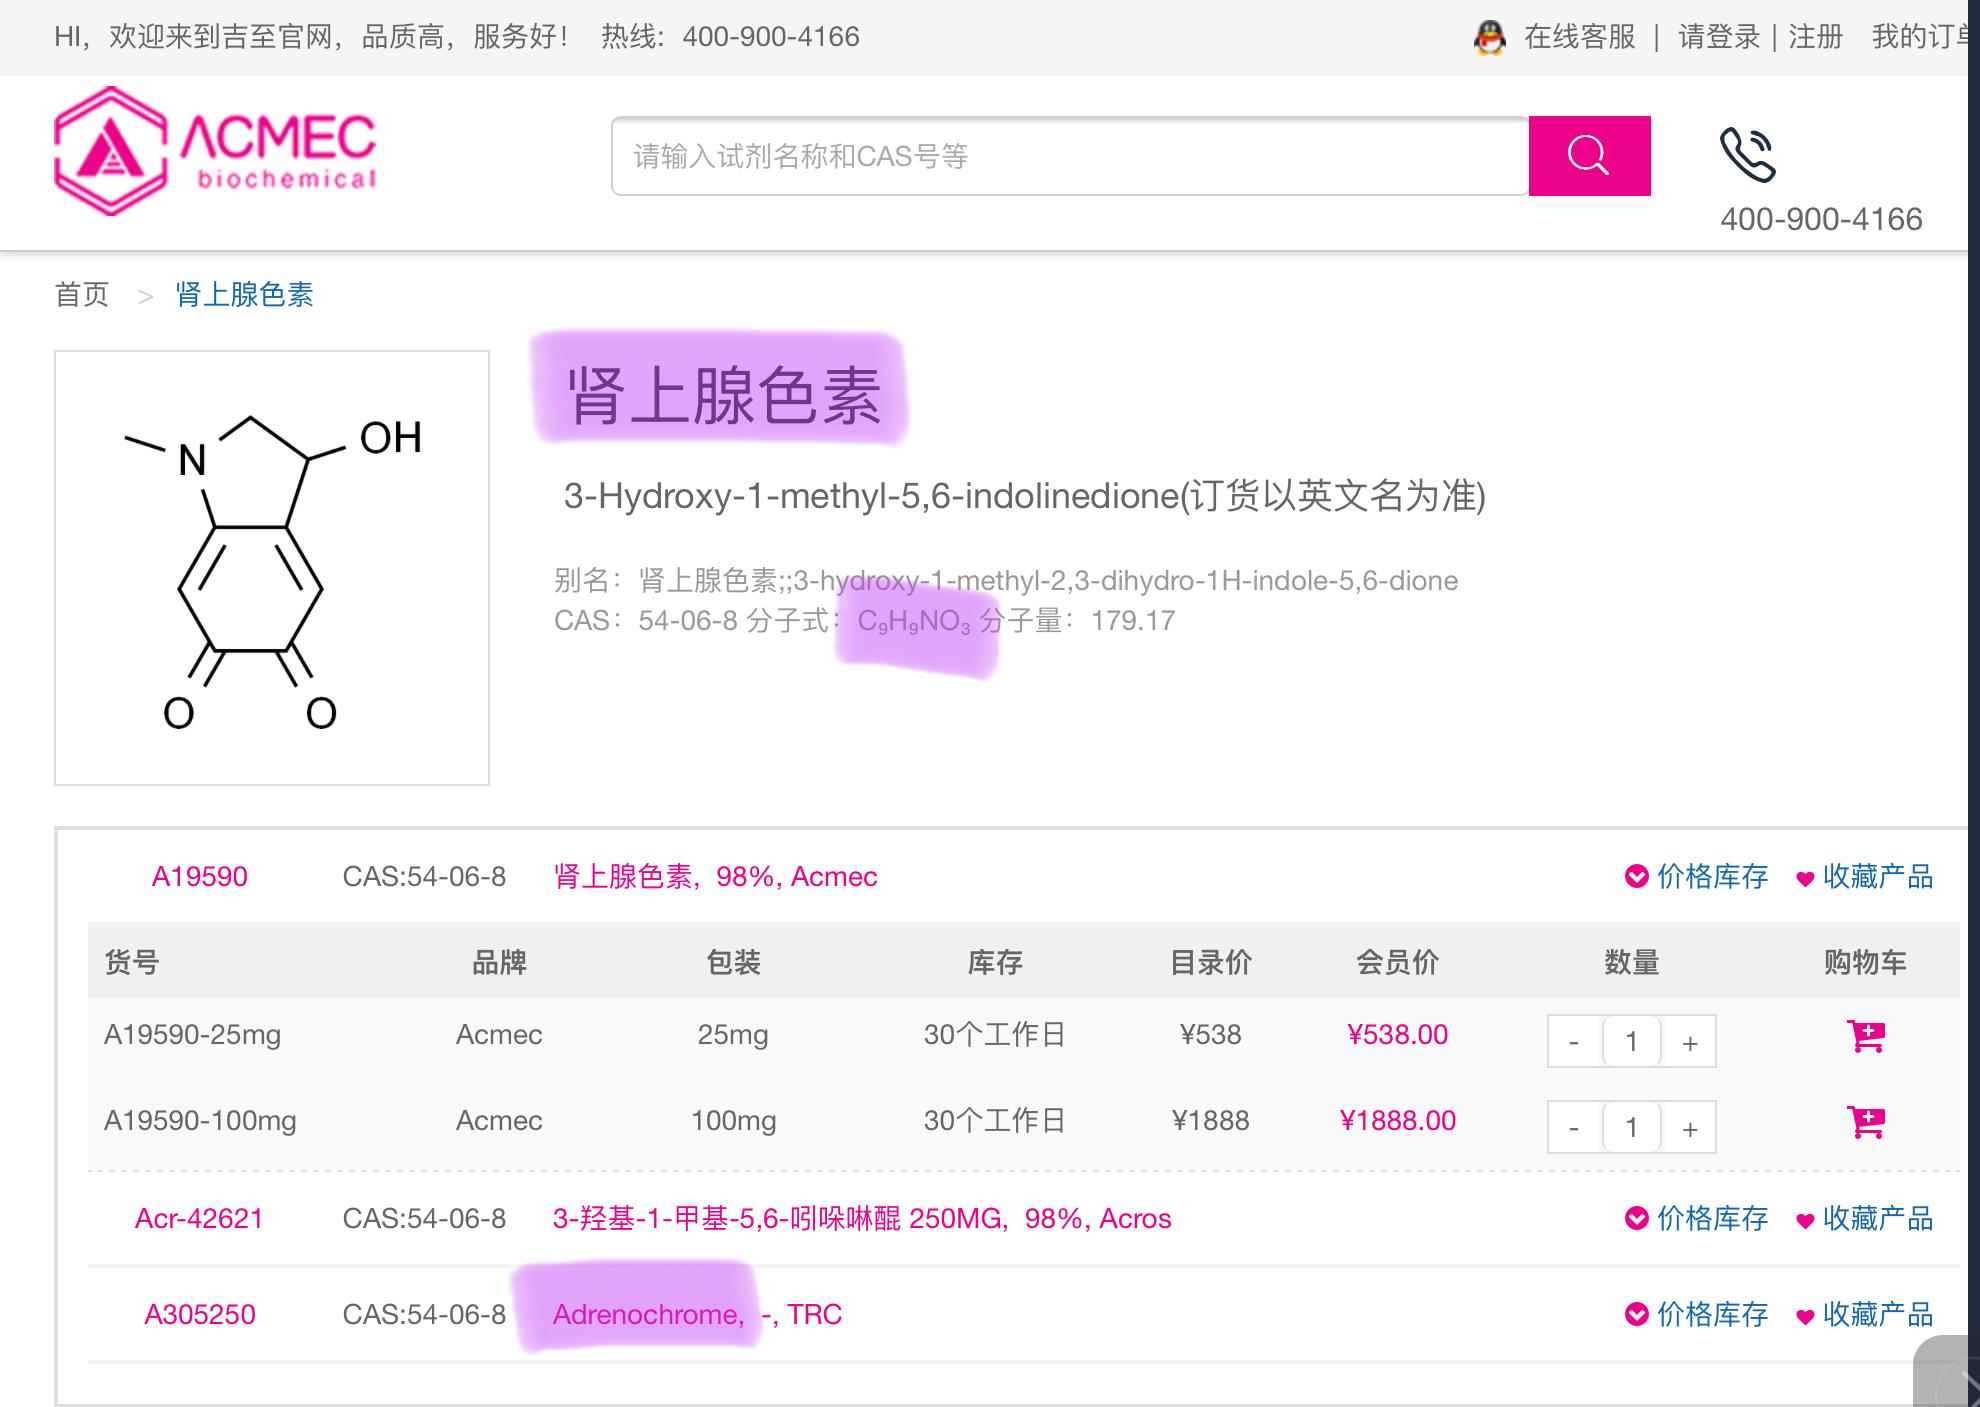Click 收藏产品 for Acr-42621

coord(1878,1219)
